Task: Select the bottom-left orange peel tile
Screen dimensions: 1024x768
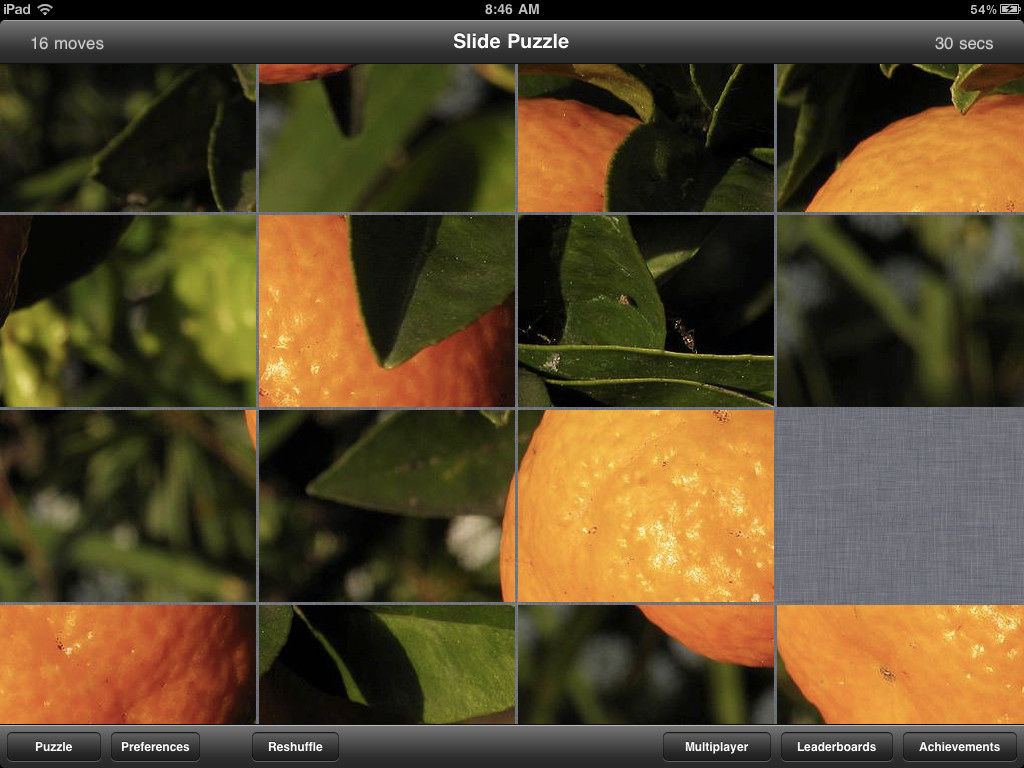Action: [128, 664]
